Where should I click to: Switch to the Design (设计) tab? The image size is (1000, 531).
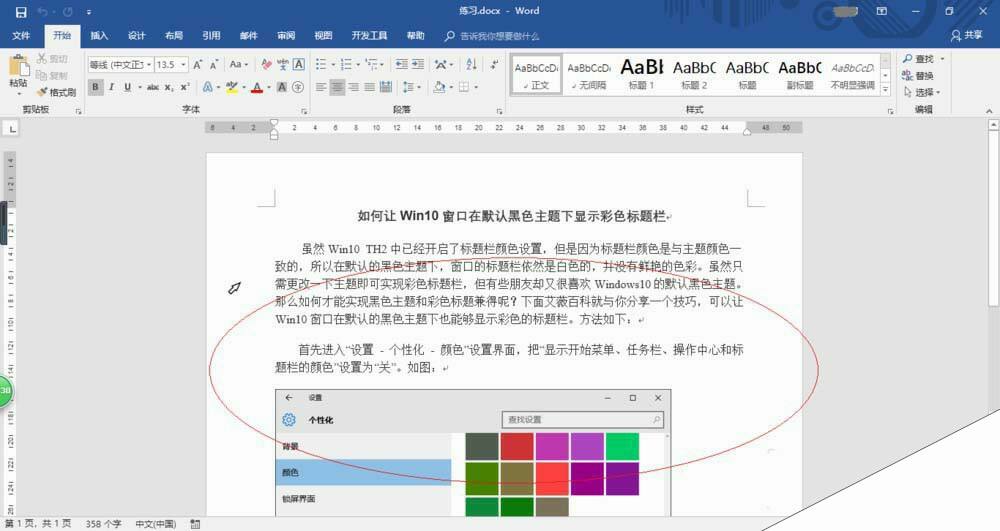click(x=136, y=36)
